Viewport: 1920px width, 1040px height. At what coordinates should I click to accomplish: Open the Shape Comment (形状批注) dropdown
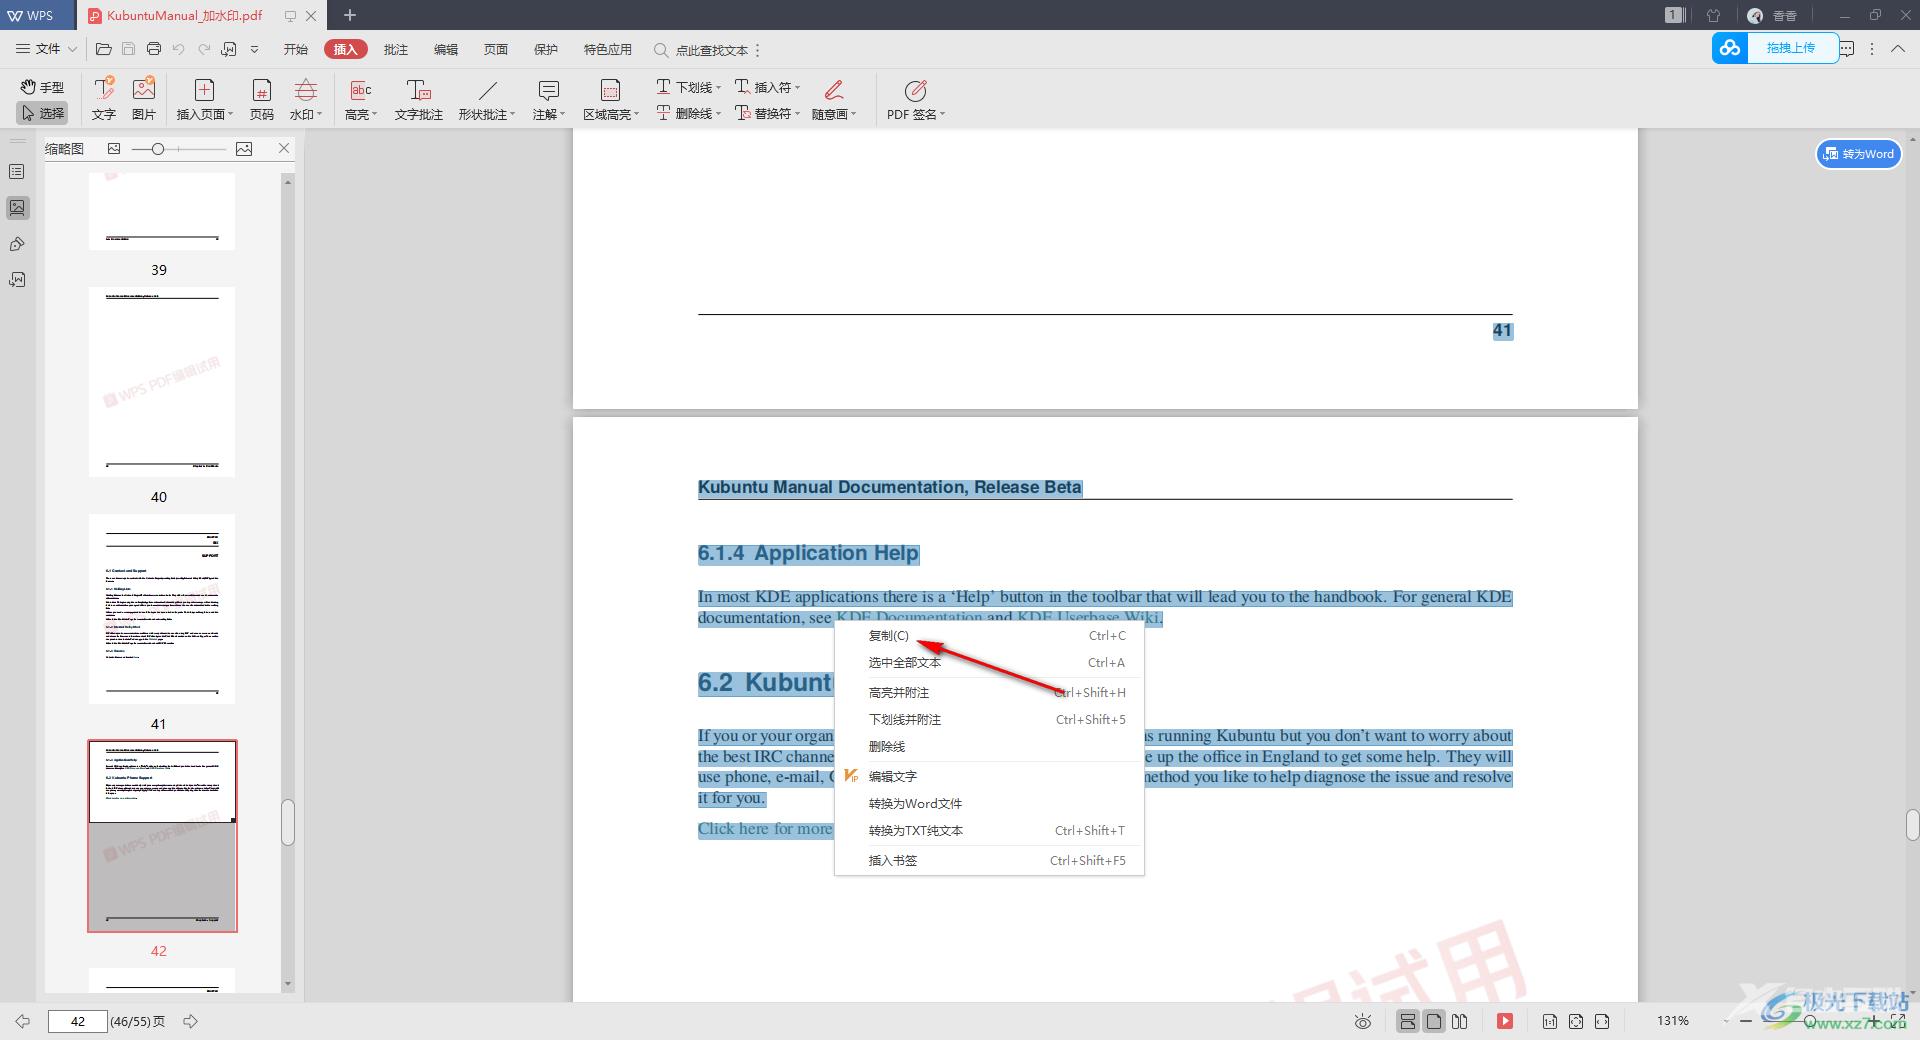pyautogui.click(x=487, y=99)
